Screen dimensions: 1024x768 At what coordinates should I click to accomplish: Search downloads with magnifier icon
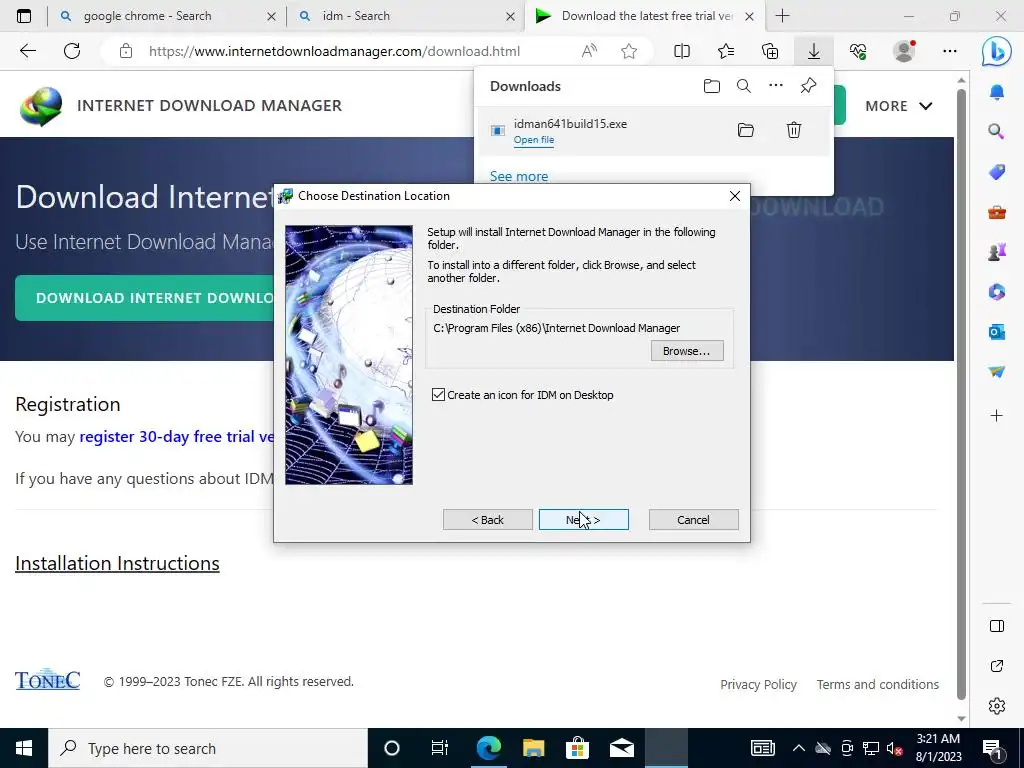coord(743,86)
